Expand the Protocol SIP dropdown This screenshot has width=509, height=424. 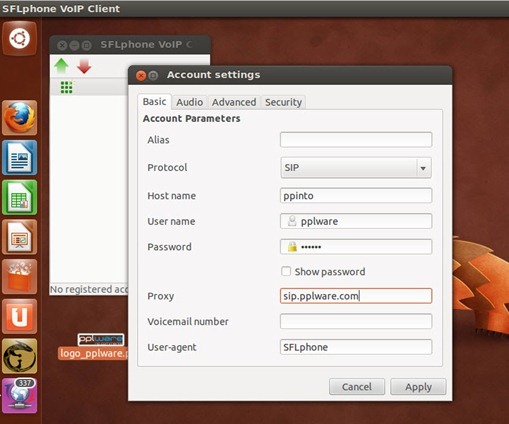click(356, 168)
